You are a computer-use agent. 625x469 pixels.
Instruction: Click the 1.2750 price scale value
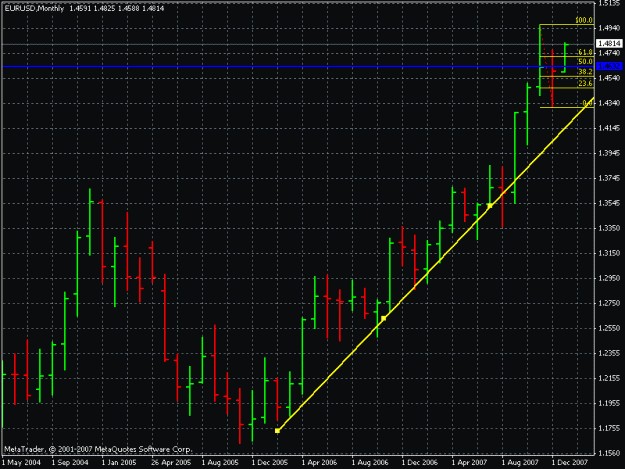point(609,303)
